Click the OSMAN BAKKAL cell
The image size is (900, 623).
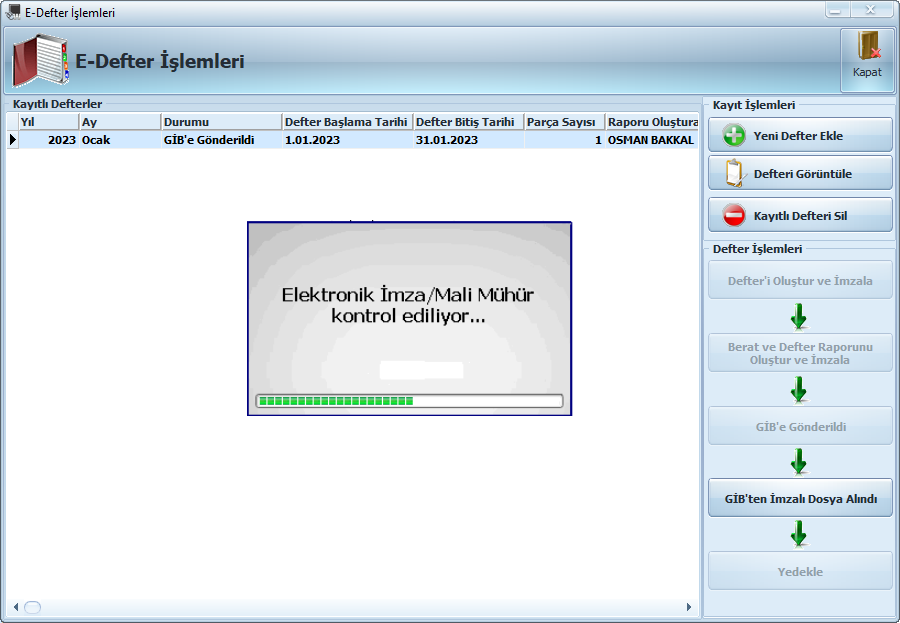tap(652, 140)
